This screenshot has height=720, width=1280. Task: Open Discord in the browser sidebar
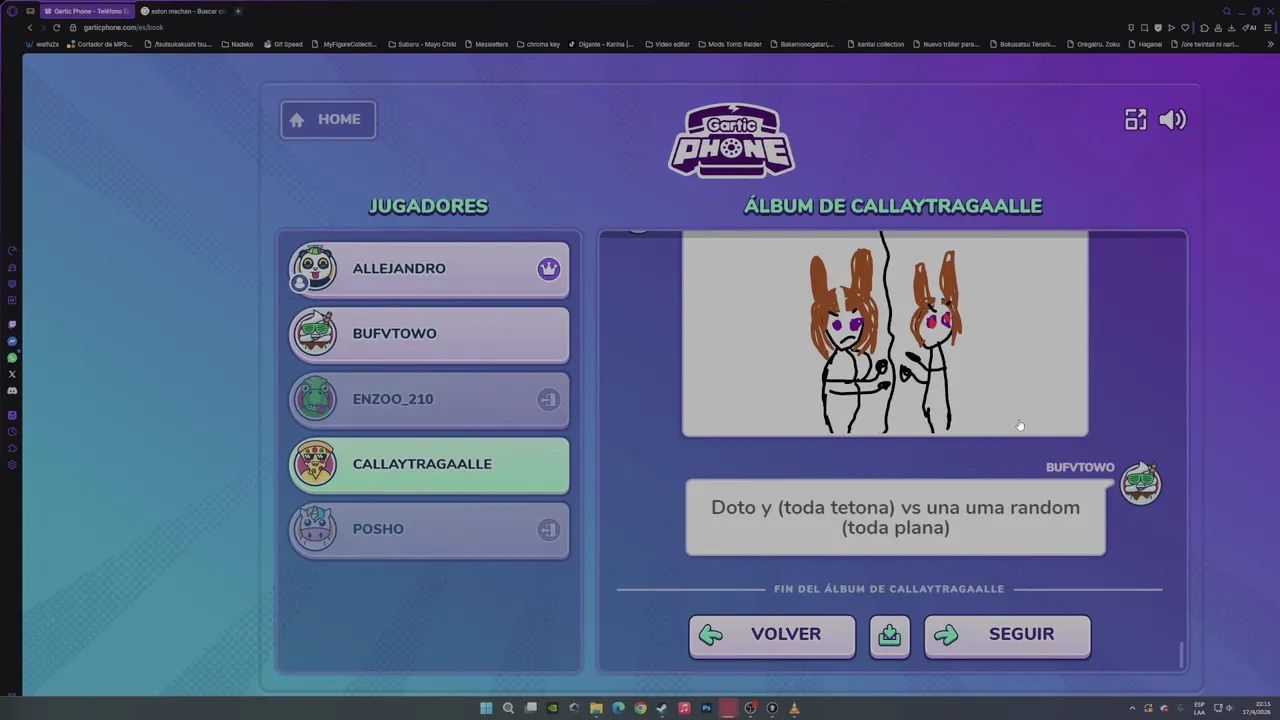click(x=12, y=390)
